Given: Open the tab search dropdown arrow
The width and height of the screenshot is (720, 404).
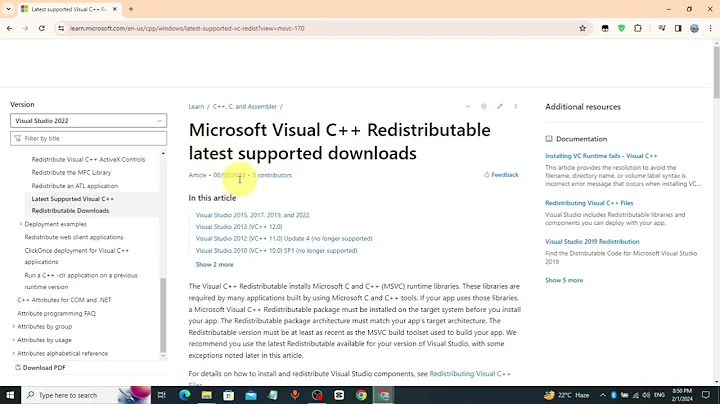Looking at the screenshot, I should point(8,9).
